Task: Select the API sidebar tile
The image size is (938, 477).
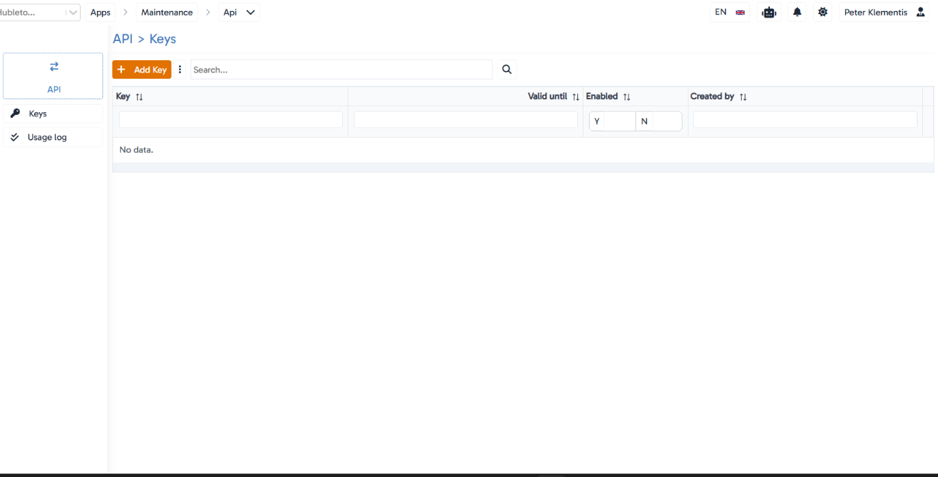Action: coord(53,76)
